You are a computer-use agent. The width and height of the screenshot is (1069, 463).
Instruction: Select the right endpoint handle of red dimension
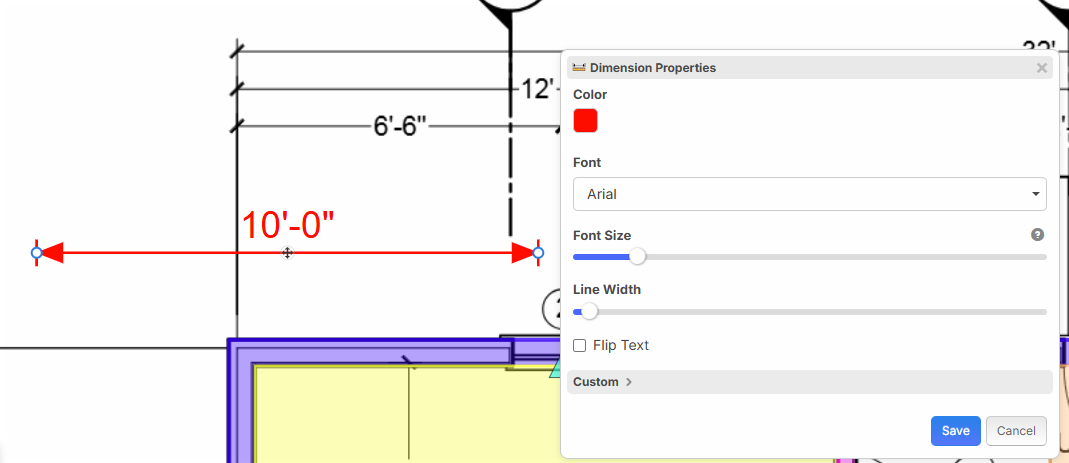point(538,253)
